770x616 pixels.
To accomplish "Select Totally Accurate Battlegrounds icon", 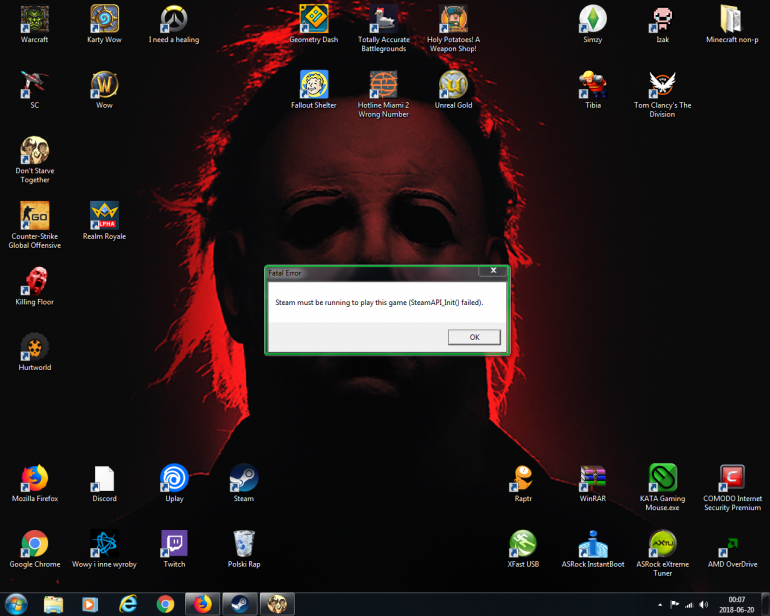I will pyautogui.click(x=384, y=28).
